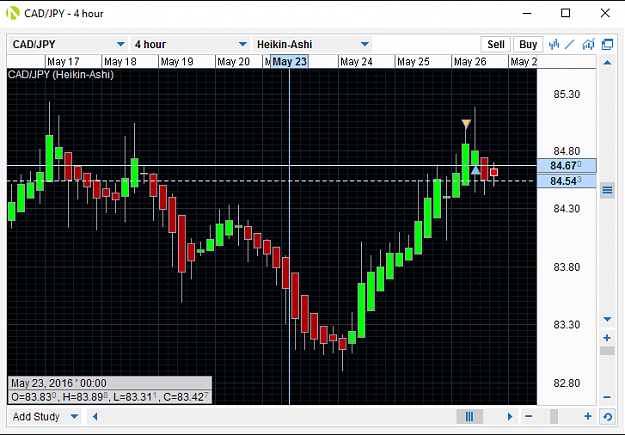
Task: Click the May 26 date label
Action: pyautogui.click(x=470, y=62)
